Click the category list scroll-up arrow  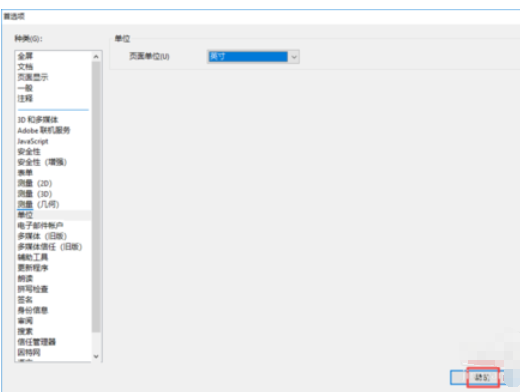[x=96, y=57]
